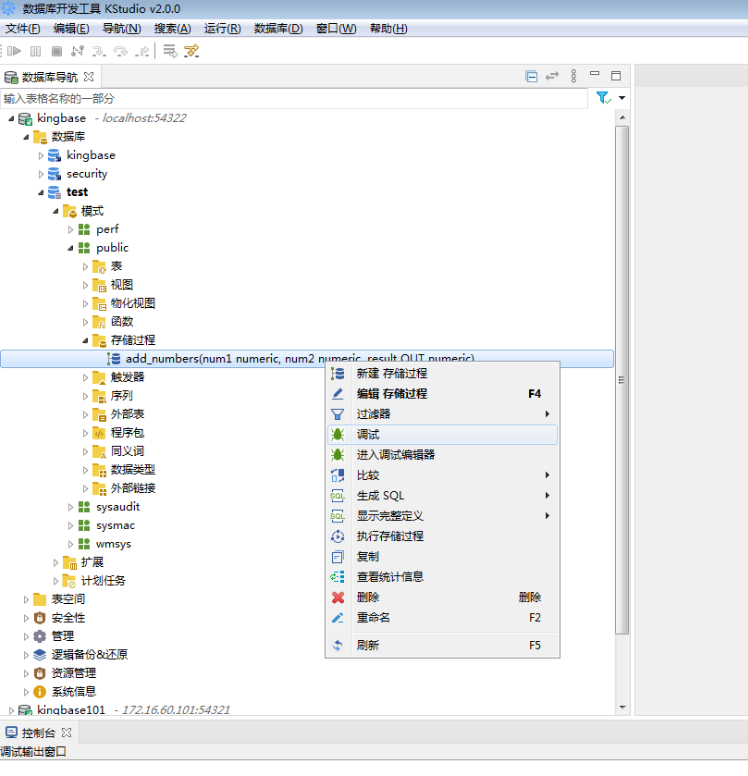Open the 帮助(H) menu
Image resolution: width=748 pixels, height=776 pixels.
[x=389, y=28]
